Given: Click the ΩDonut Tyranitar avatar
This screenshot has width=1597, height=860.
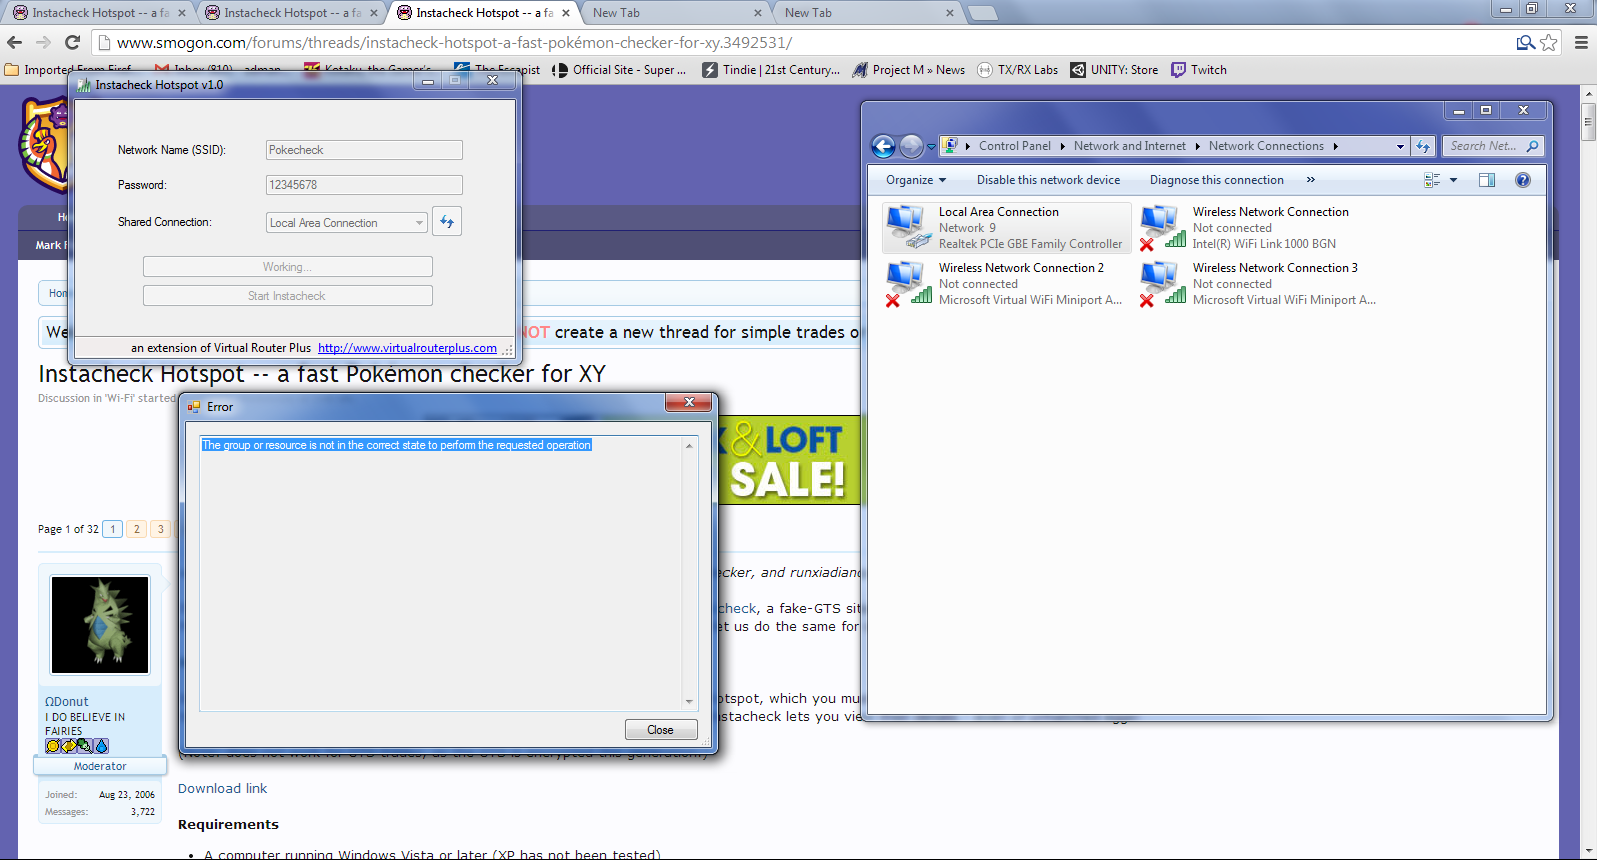Looking at the screenshot, I should pyautogui.click(x=100, y=625).
